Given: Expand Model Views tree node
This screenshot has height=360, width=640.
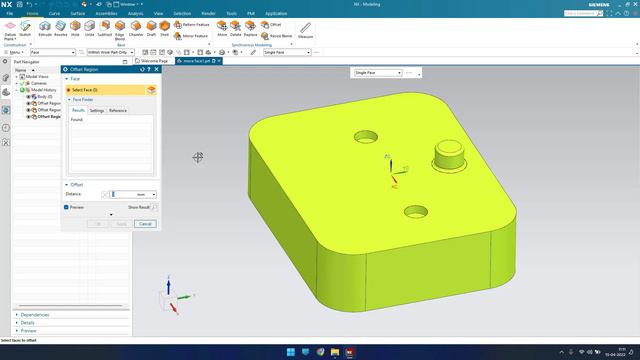Looking at the screenshot, I should coord(17,77).
